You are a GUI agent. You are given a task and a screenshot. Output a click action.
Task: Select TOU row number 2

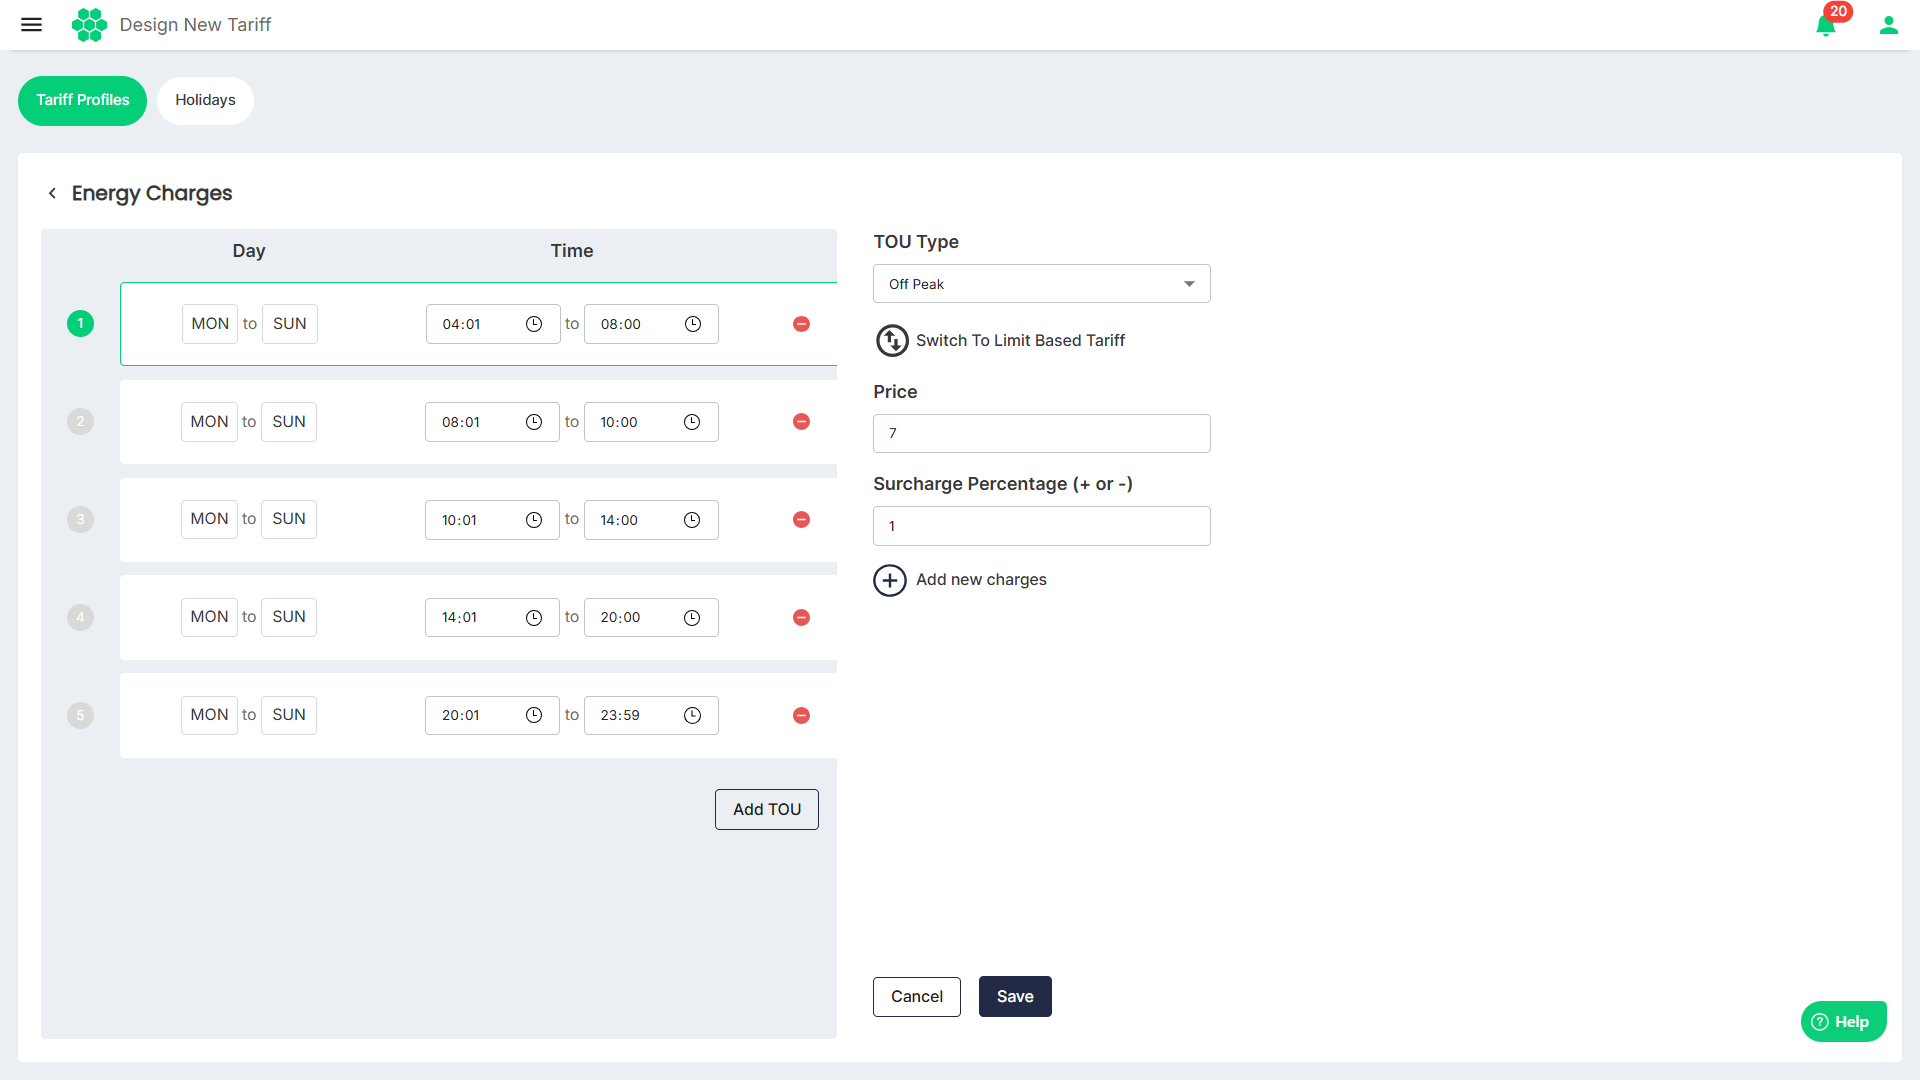point(80,422)
